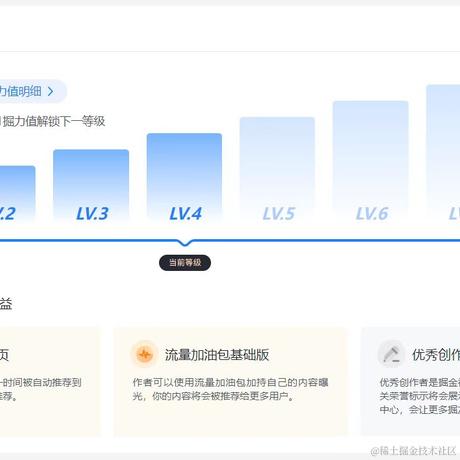460x460 pixels.
Task: Select the LV.5 level bar
Action: [x=277, y=169]
